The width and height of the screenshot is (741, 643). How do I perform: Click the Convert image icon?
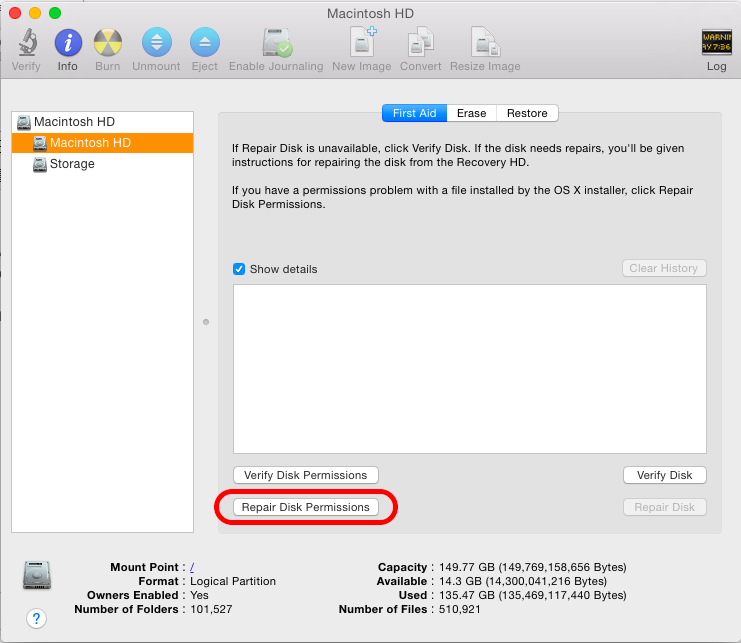(420, 42)
